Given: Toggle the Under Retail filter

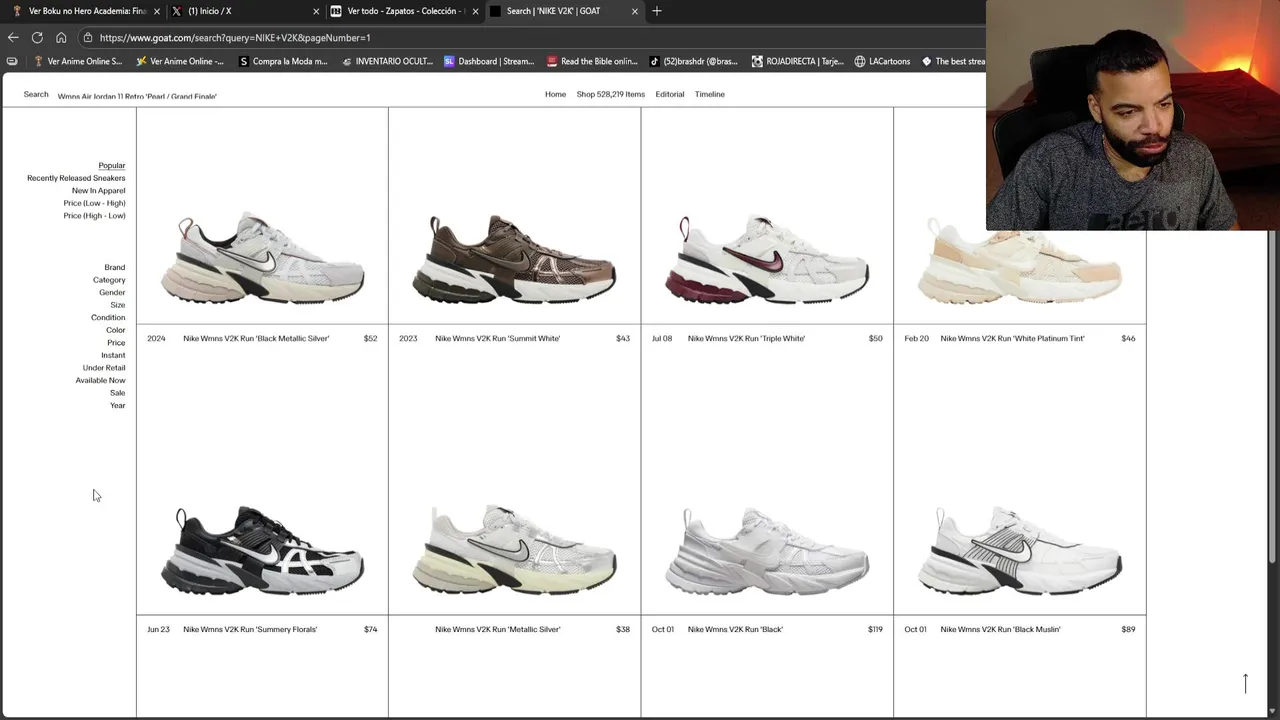Looking at the screenshot, I should coord(104,367).
